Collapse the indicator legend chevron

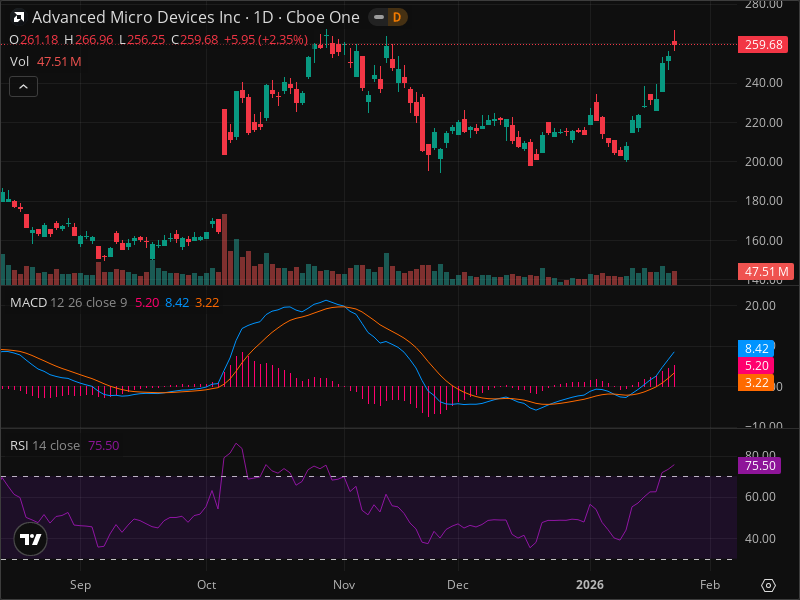click(23, 87)
